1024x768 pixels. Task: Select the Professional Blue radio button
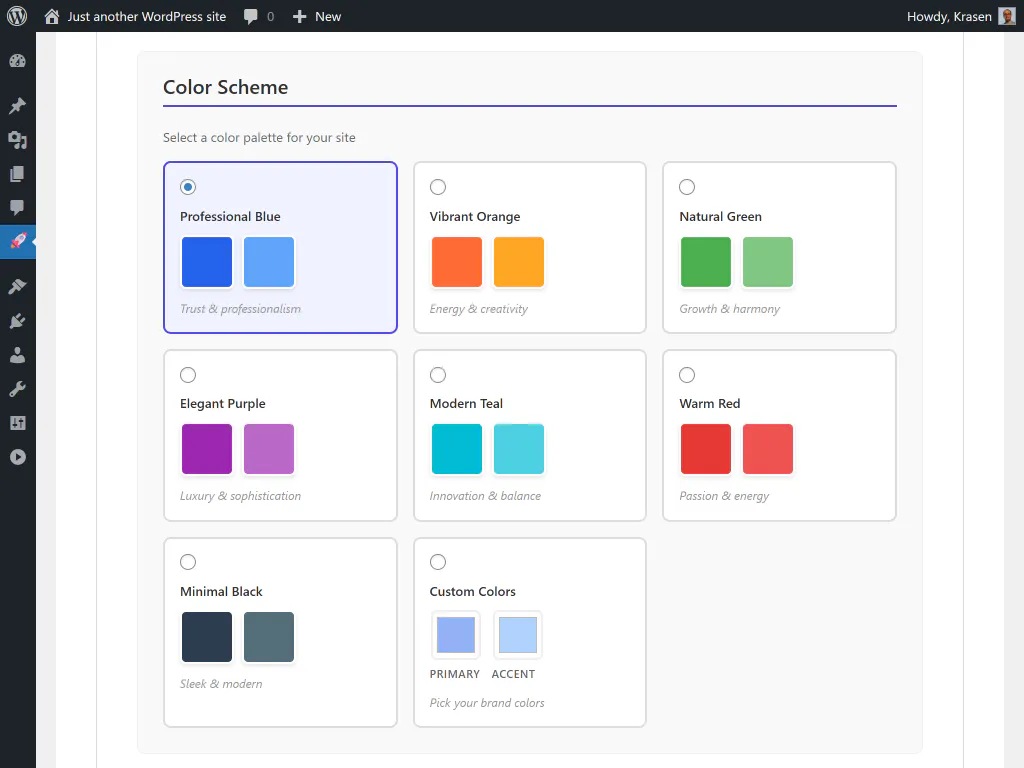tap(188, 187)
